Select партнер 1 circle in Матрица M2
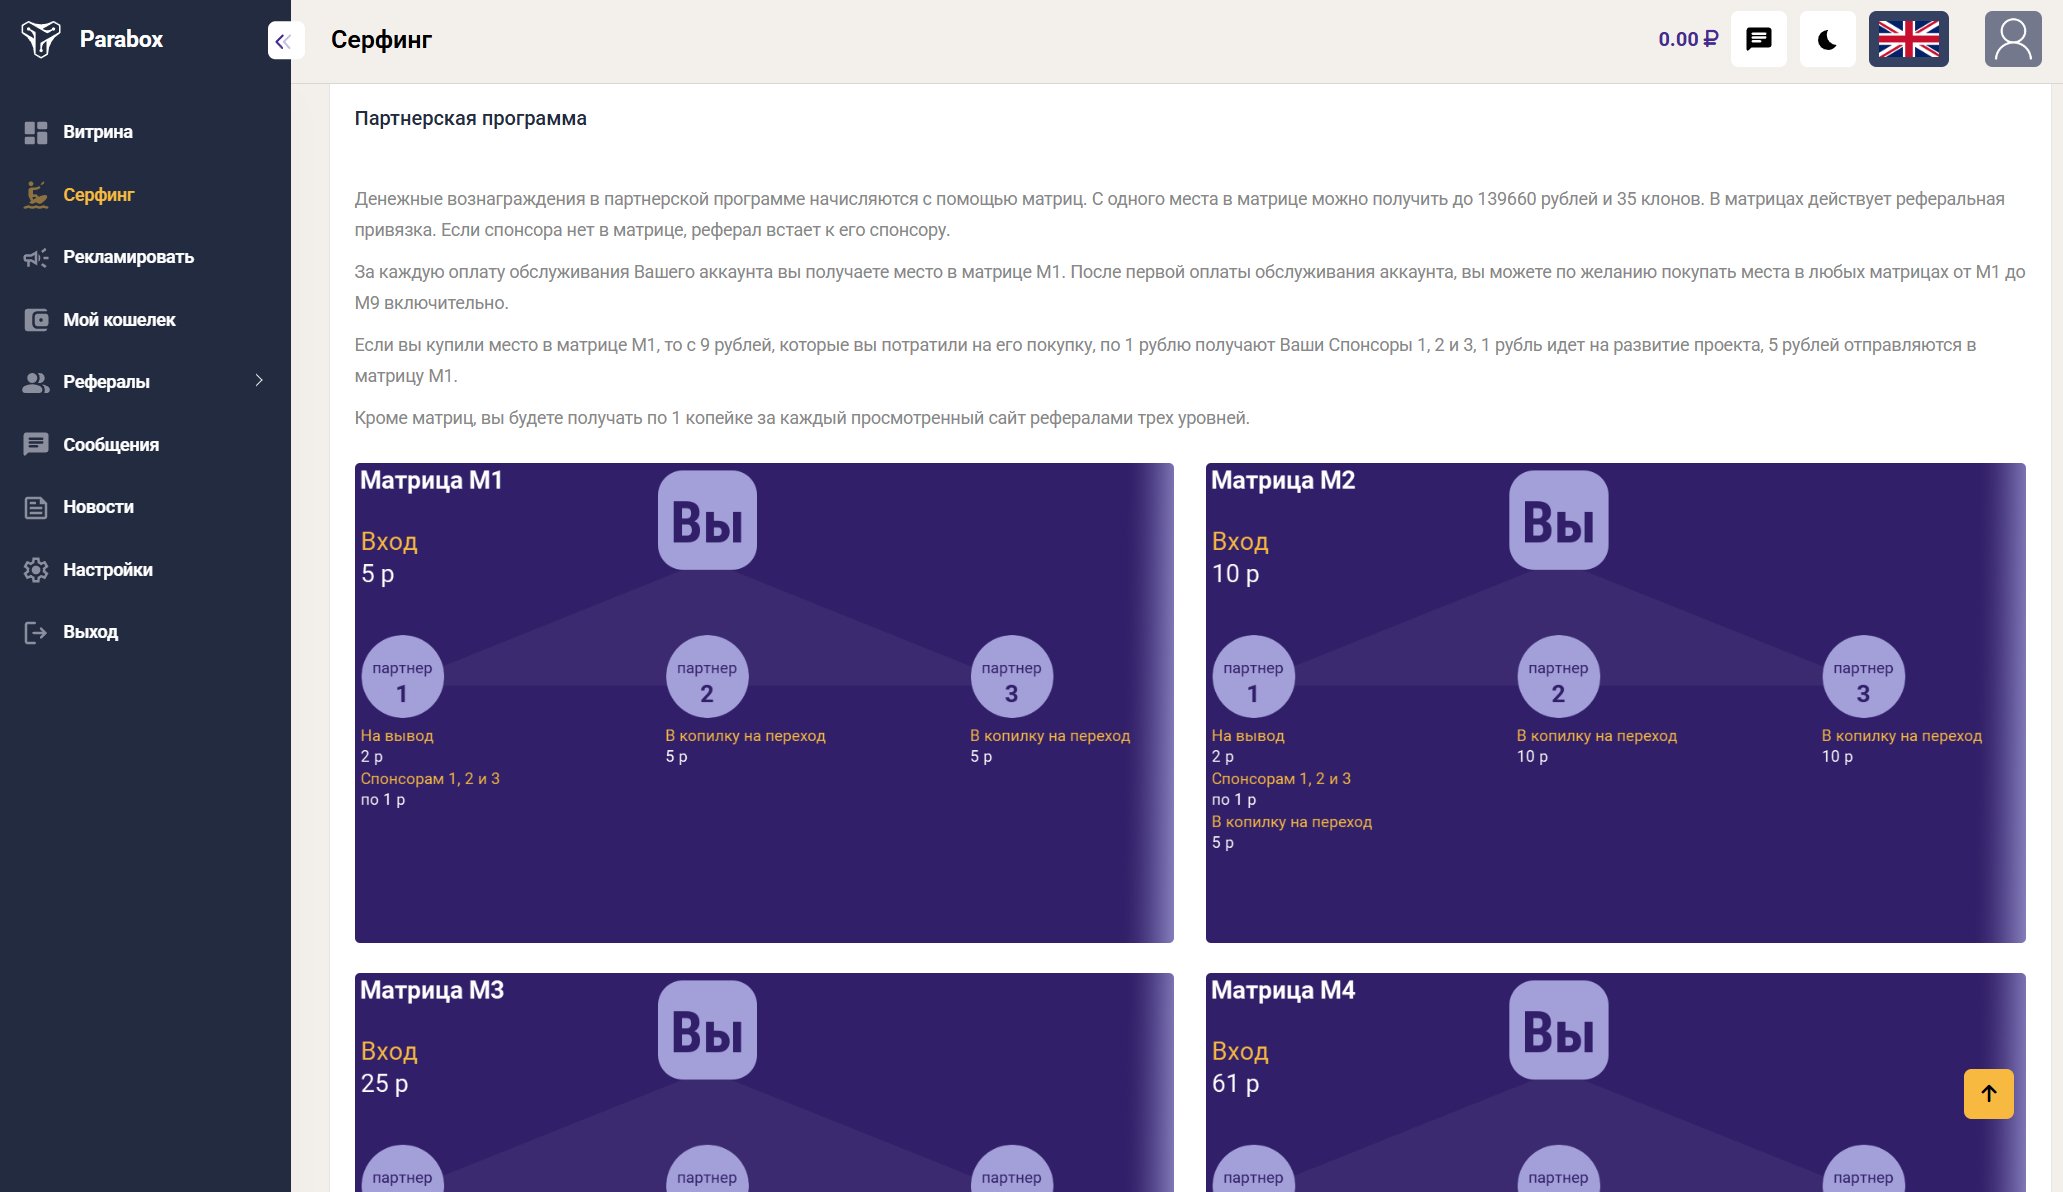This screenshot has width=2063, height=1192. click(1254, 677)
